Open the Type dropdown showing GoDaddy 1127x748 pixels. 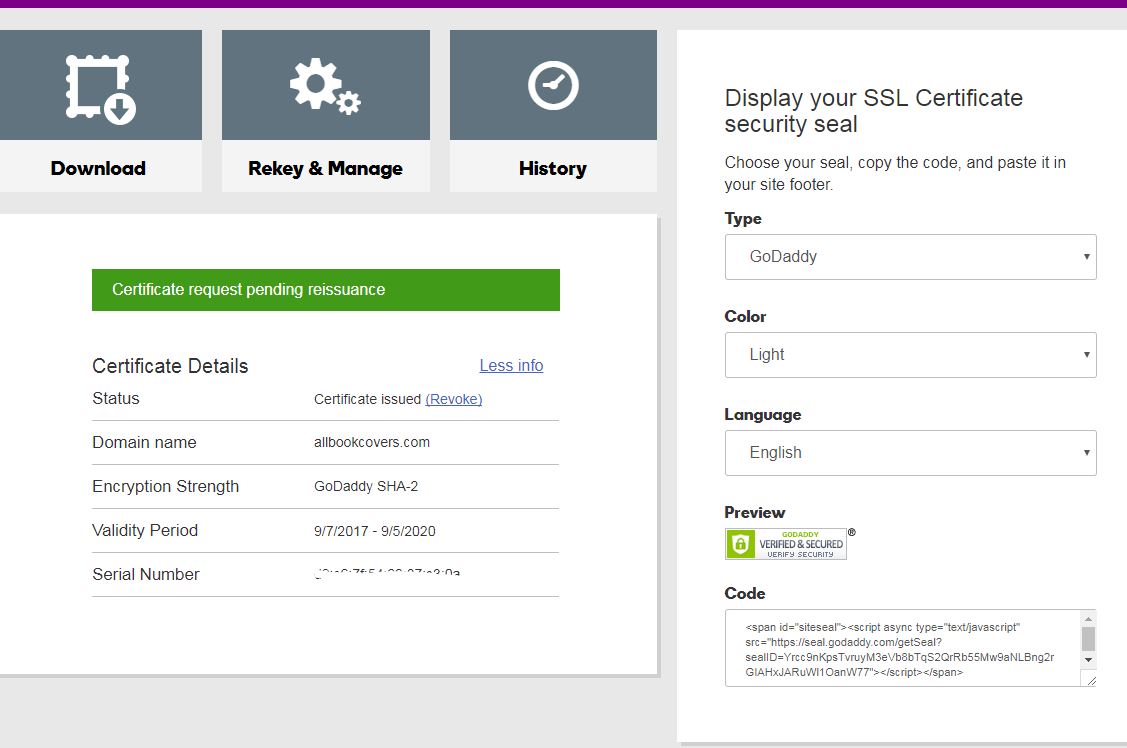[x=911, y=257]
